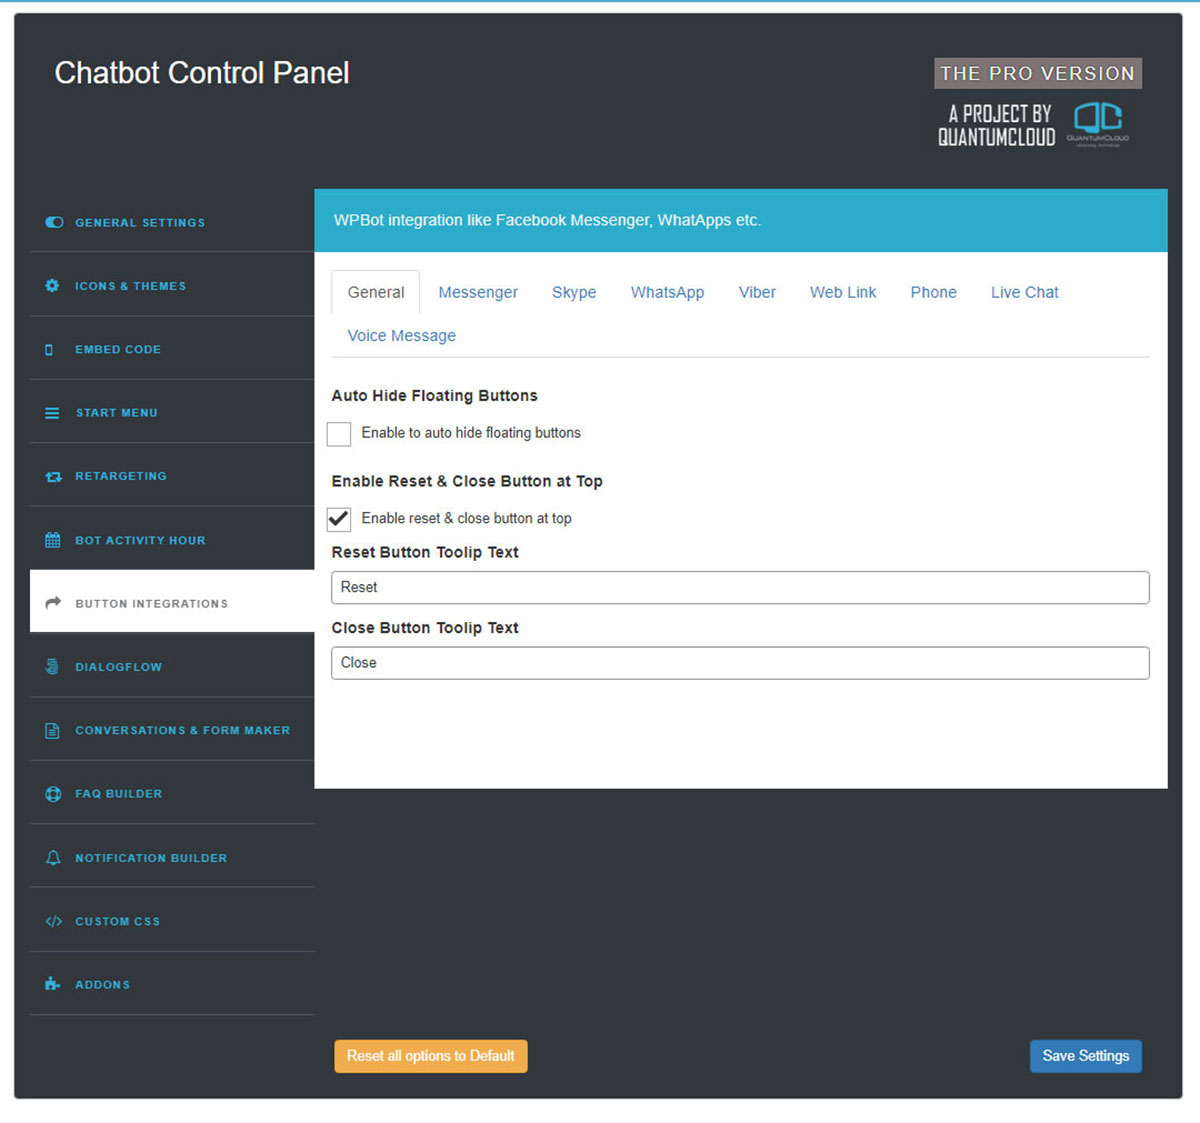Switch to the Voice Message tab
Screen dimensions: 1200x1123
[x=402, y=336]
